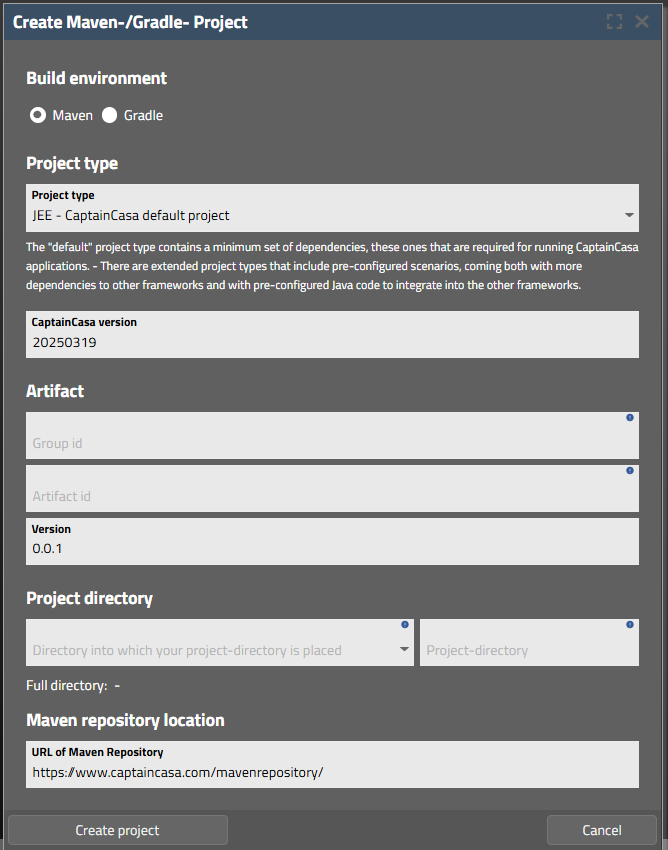This screenshot has width=668, height=850.
Task: Click the Project-directory field indicator dot
Action: [630, 625]
